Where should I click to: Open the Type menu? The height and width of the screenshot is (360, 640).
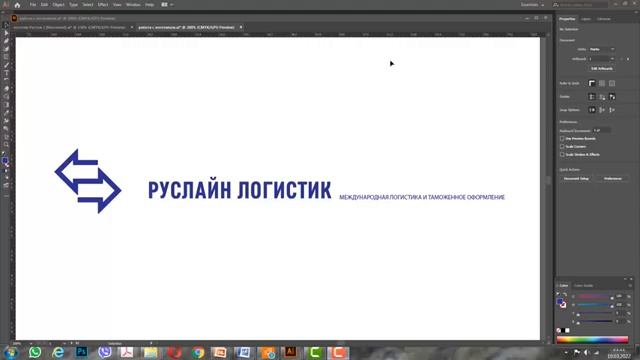(73, 5)
